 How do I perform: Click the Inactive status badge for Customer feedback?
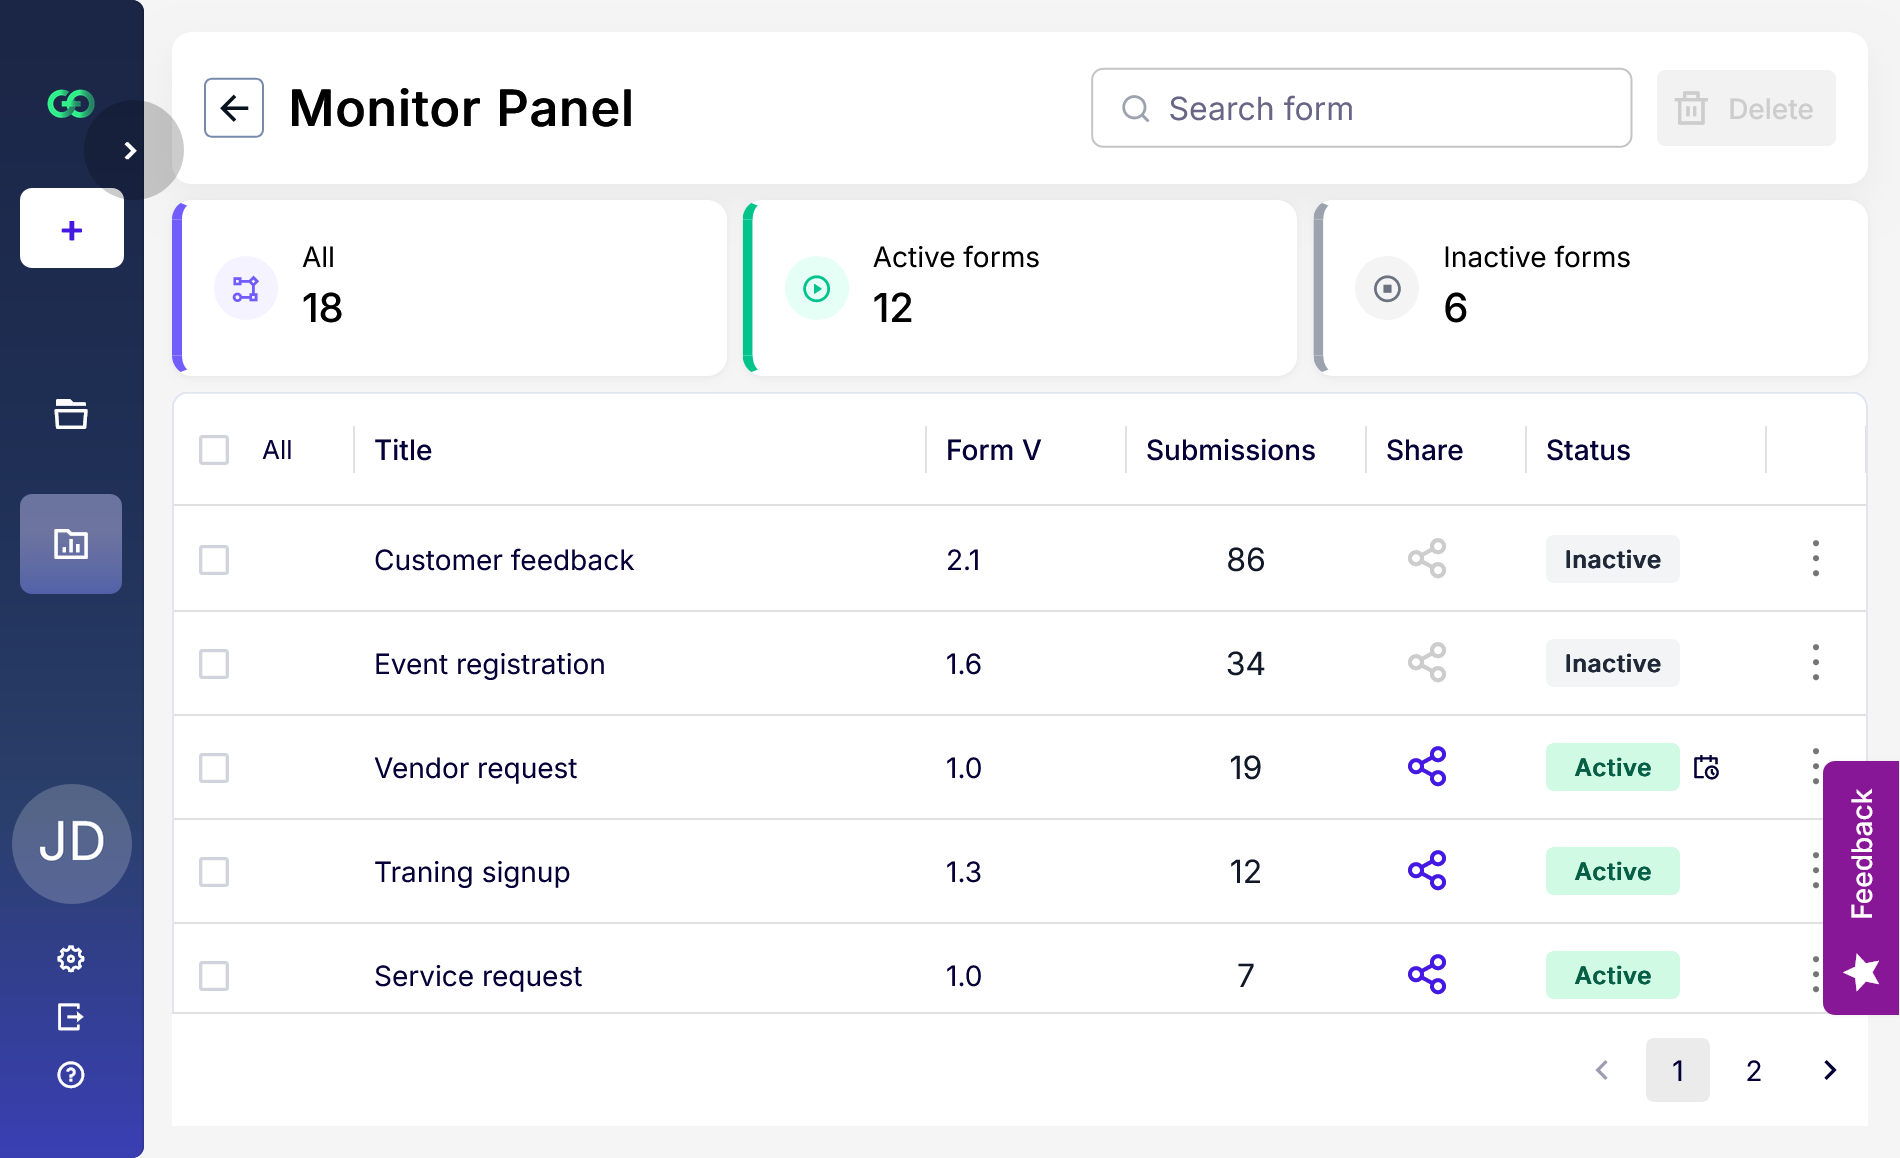pos(1612,559)
